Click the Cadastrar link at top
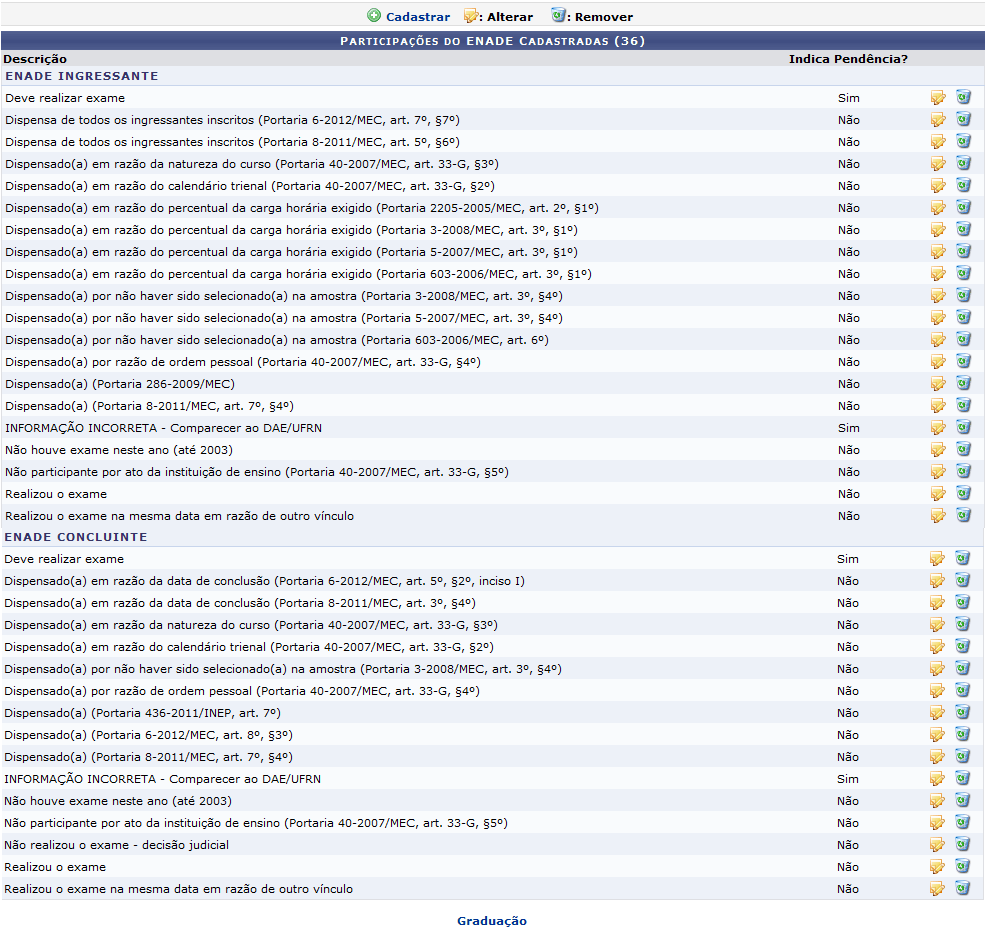986x929 pixels. (417, 16)
